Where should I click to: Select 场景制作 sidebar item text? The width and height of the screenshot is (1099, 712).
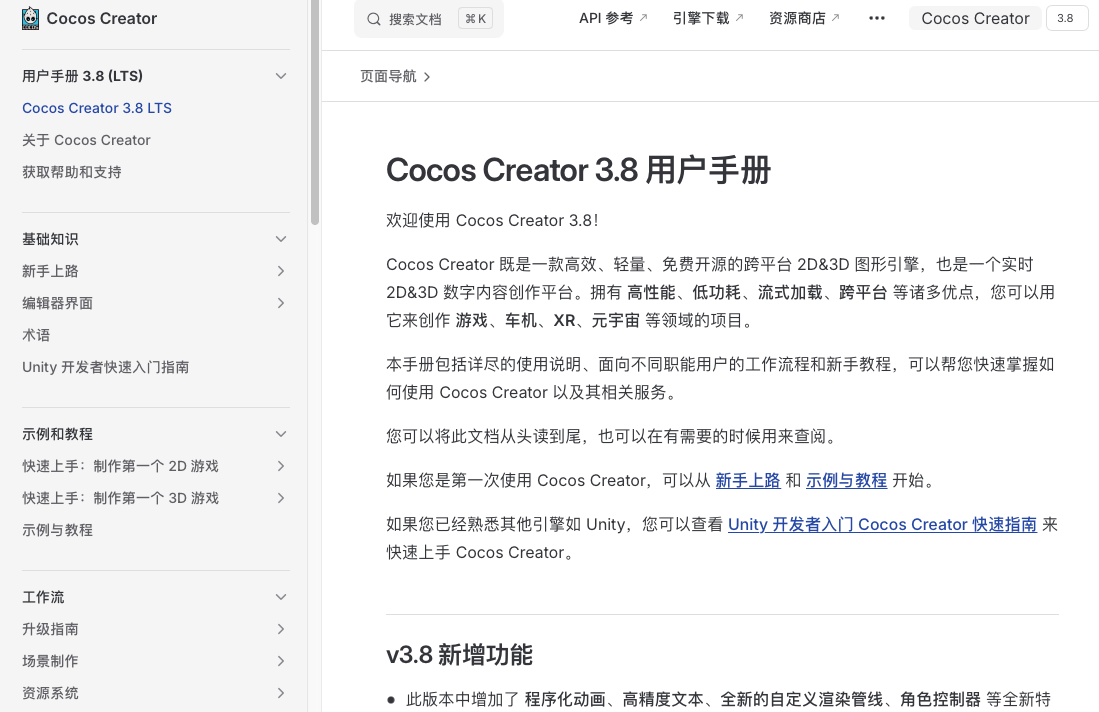click(50, 661)
